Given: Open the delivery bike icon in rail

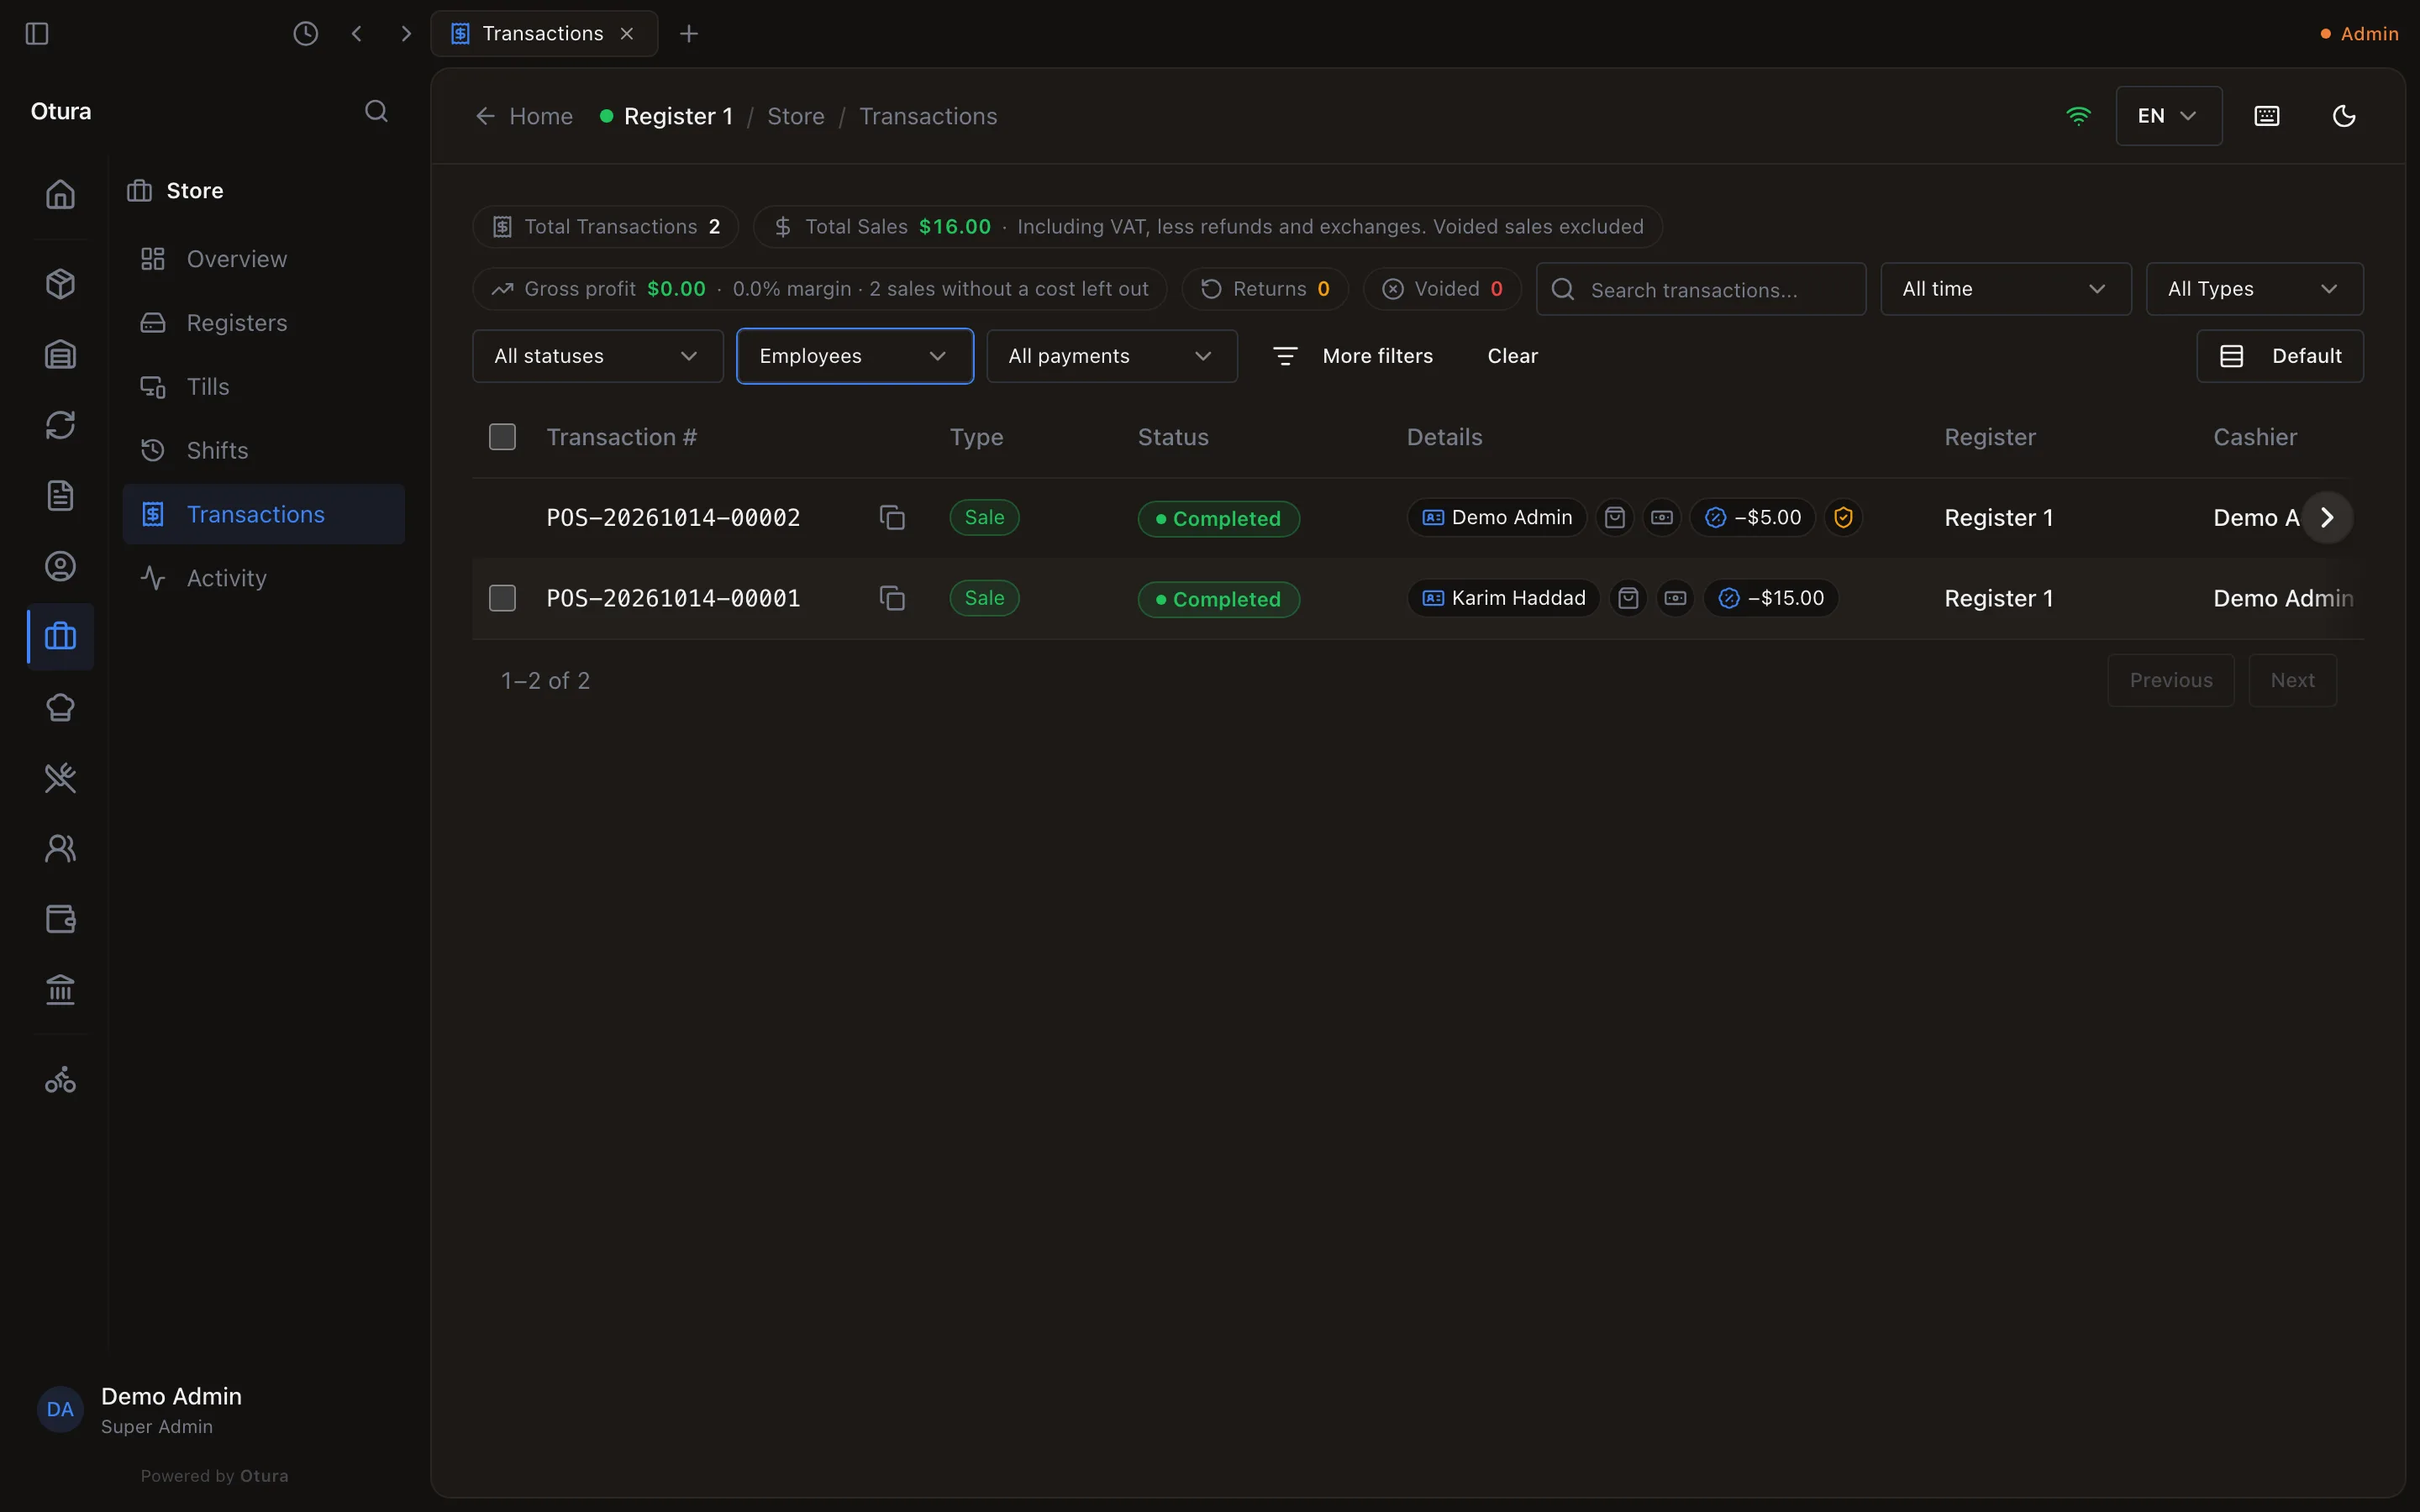Looking at the screenshot, I should (x=60, y=1080).
